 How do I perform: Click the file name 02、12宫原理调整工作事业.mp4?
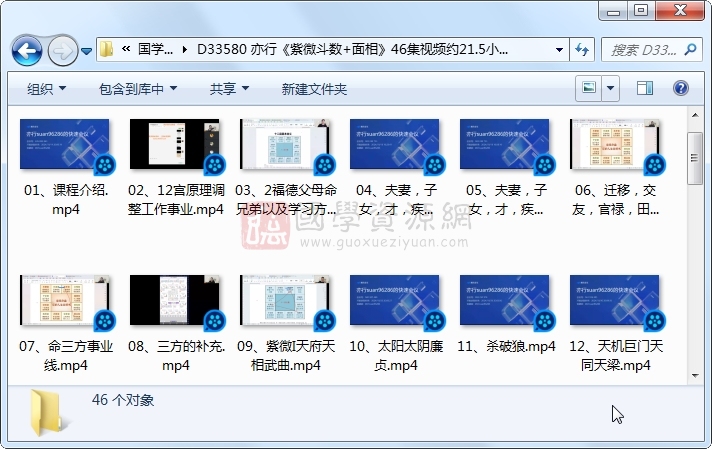click(176, 199)
